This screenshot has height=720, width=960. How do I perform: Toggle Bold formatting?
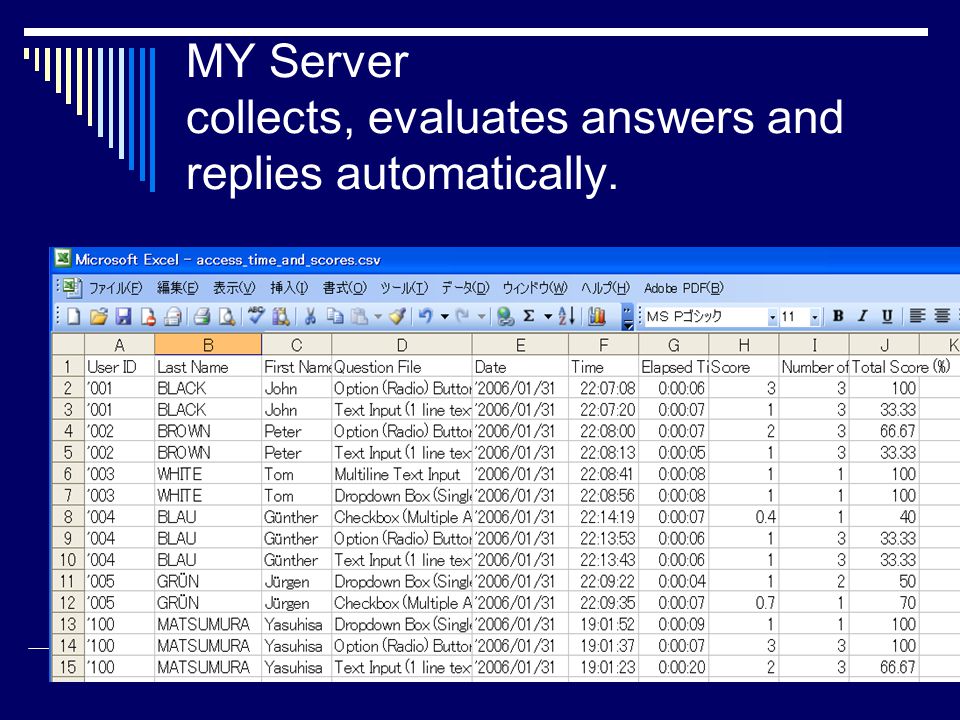838,316
